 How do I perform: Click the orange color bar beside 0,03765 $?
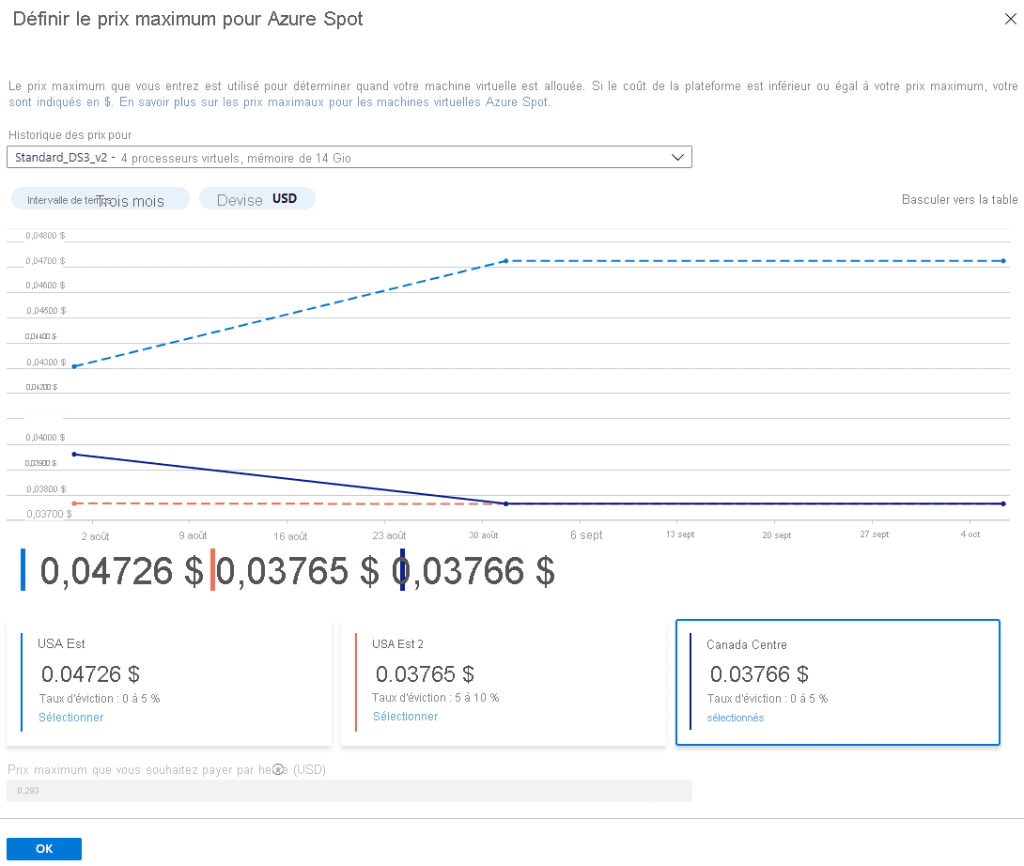pos(212,570)
